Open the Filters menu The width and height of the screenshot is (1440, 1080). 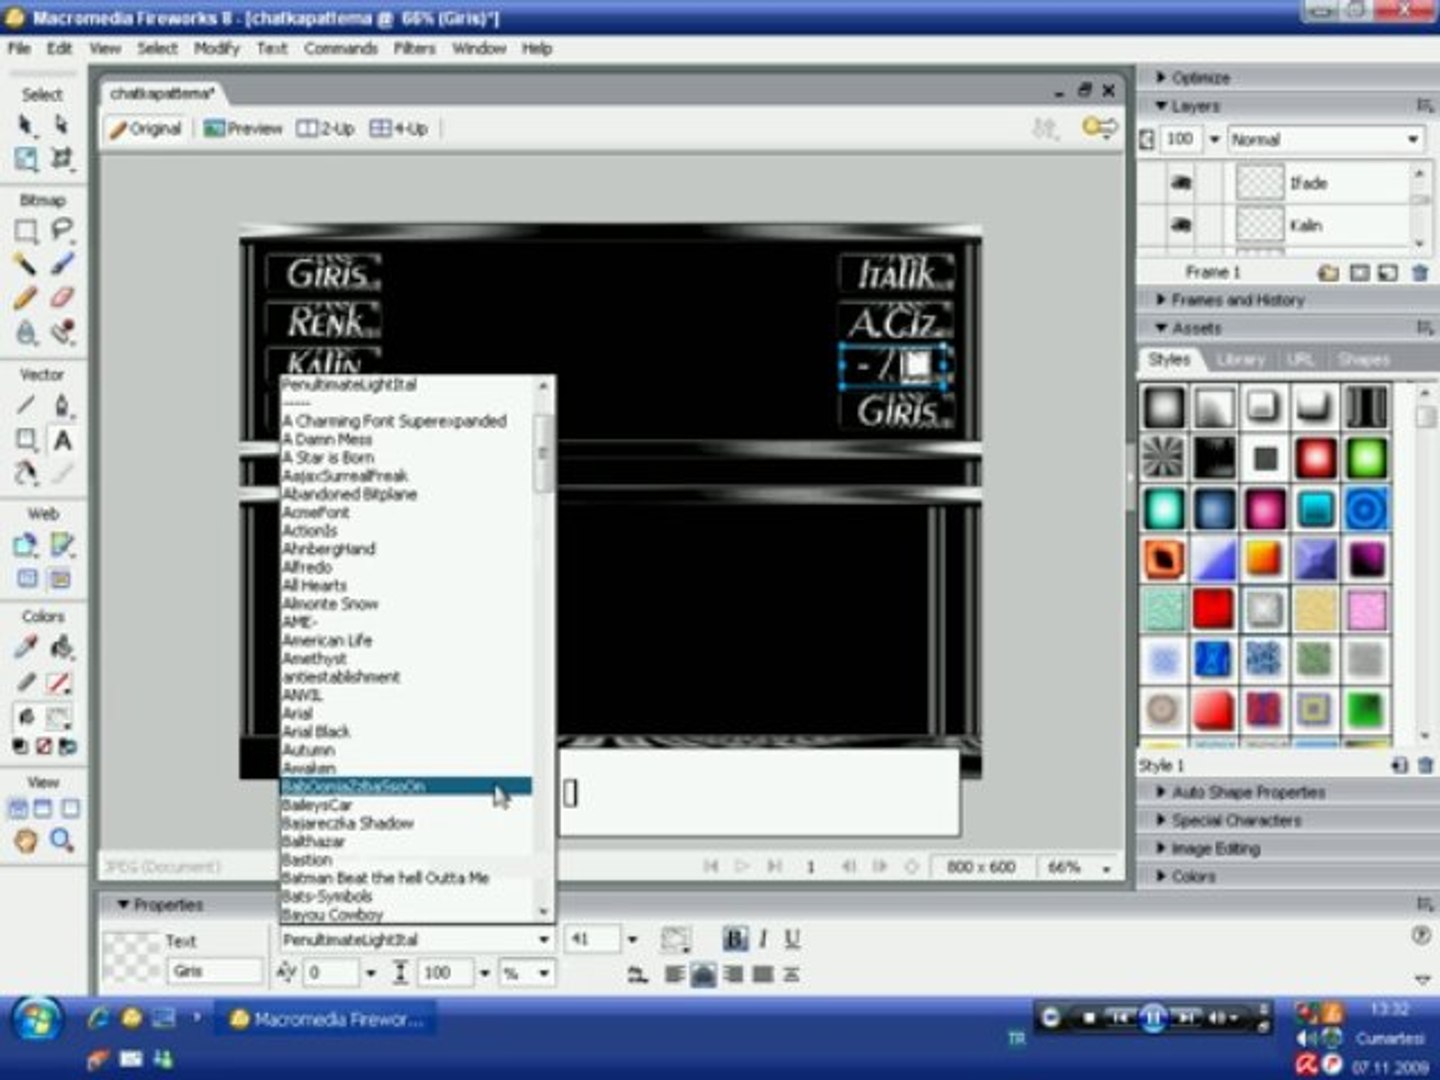(413, 48)
